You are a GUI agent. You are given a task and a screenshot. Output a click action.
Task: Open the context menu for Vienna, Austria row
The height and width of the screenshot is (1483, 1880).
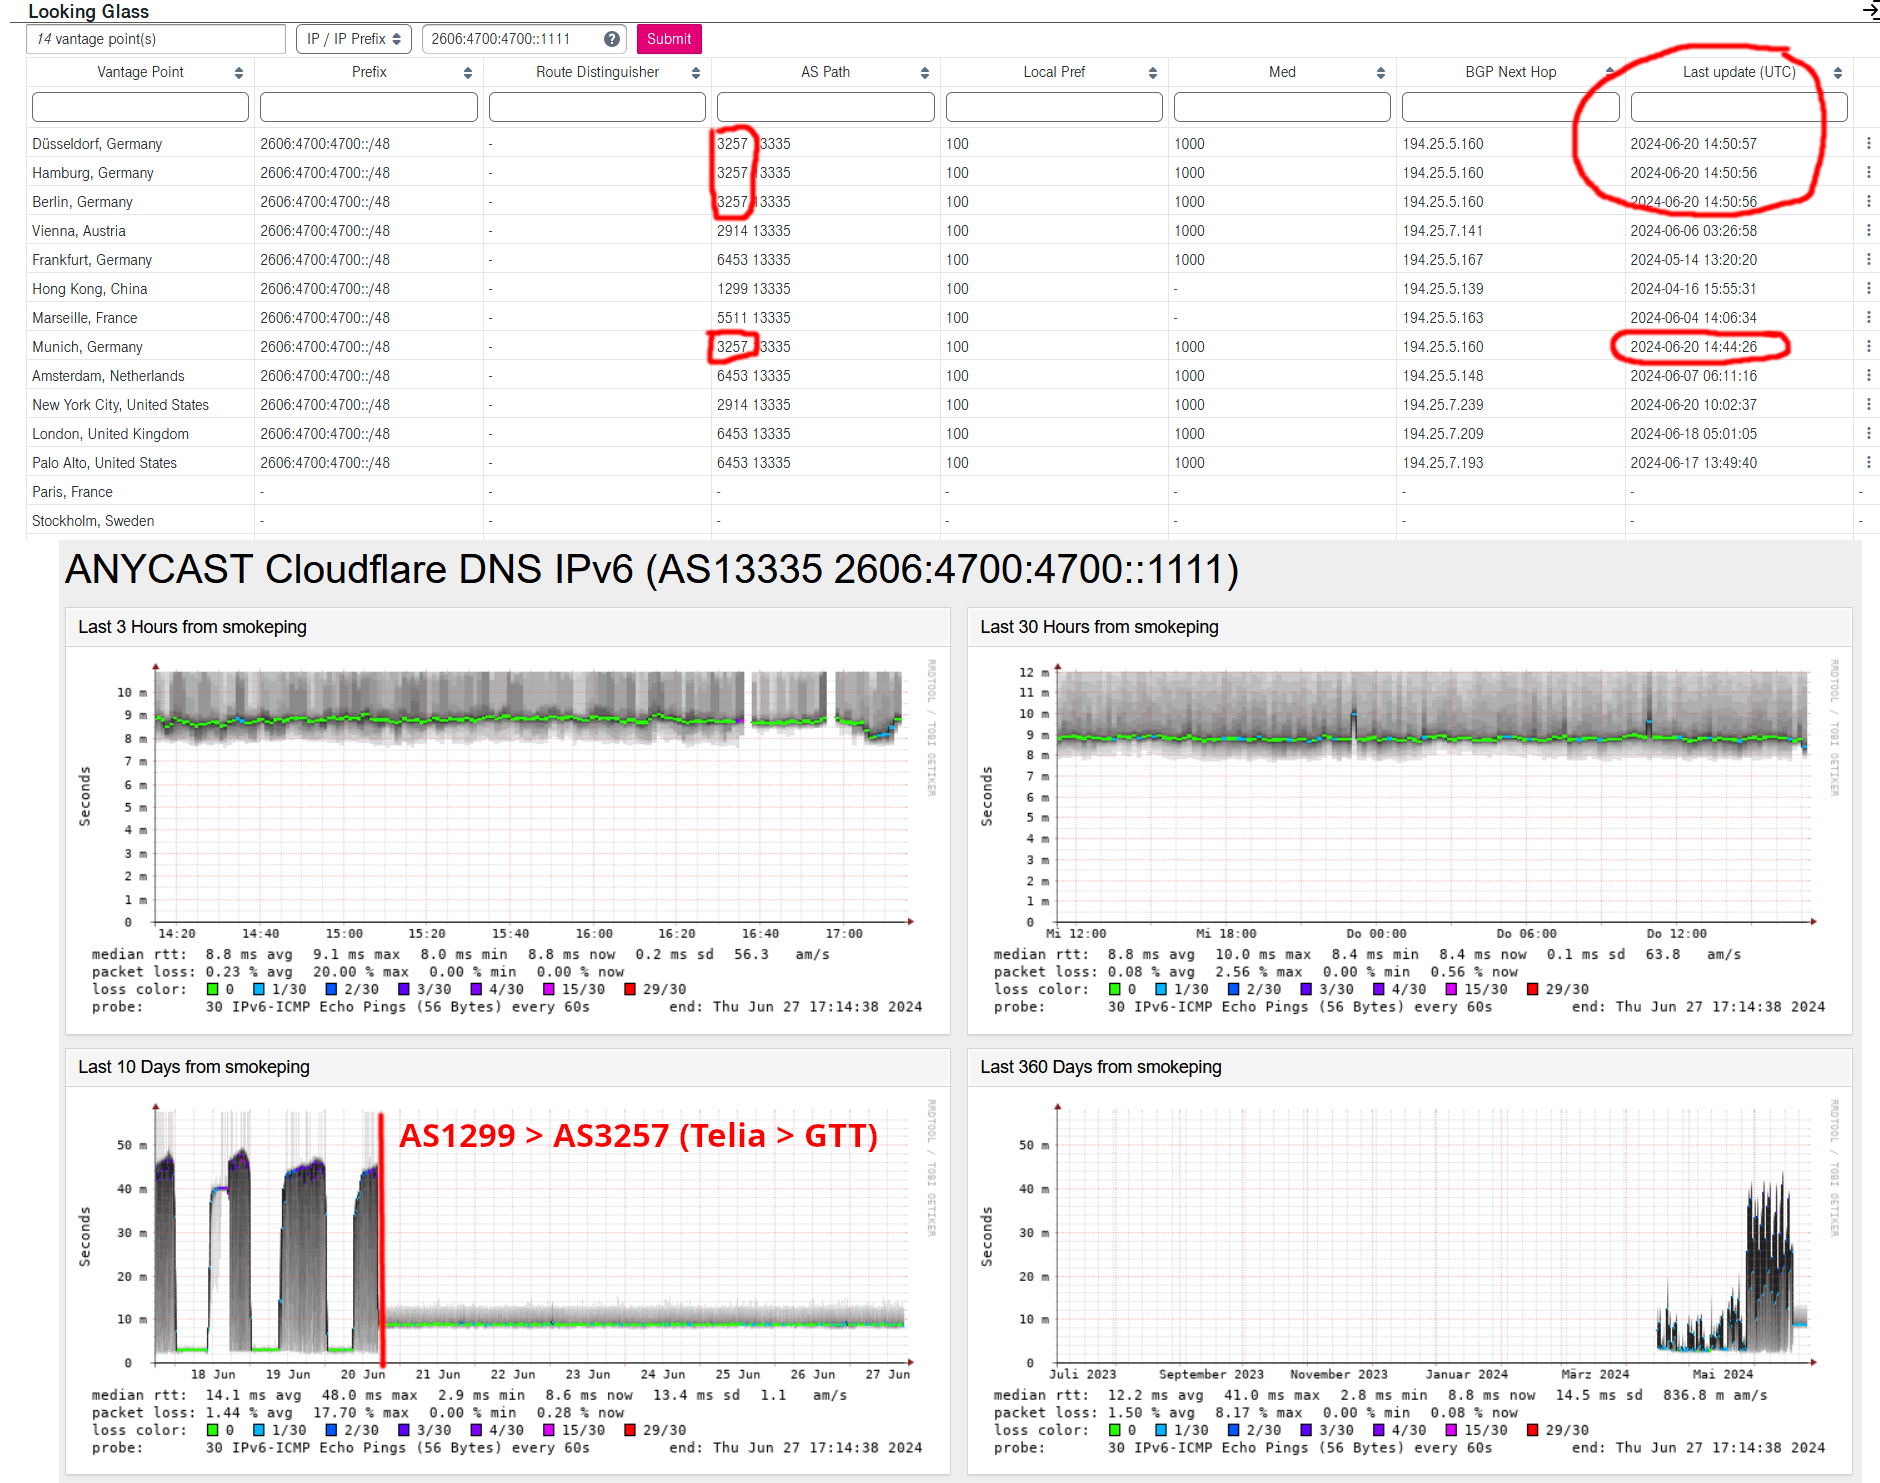point(1869,230)
